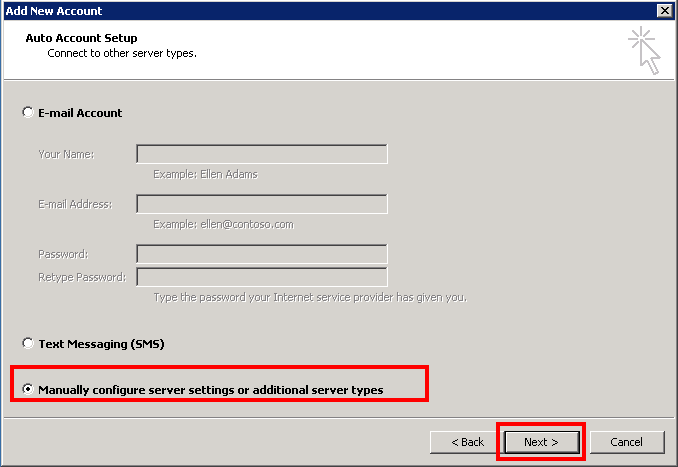Focus the Password field
This screenshot has height=467, width=678.
point(261,254)
